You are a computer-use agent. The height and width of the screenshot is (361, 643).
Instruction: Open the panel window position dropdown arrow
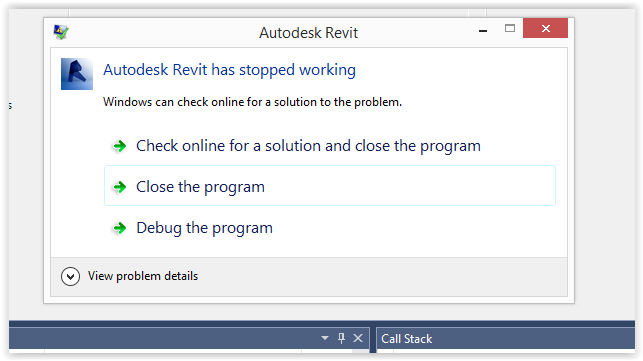click(325, 338)
